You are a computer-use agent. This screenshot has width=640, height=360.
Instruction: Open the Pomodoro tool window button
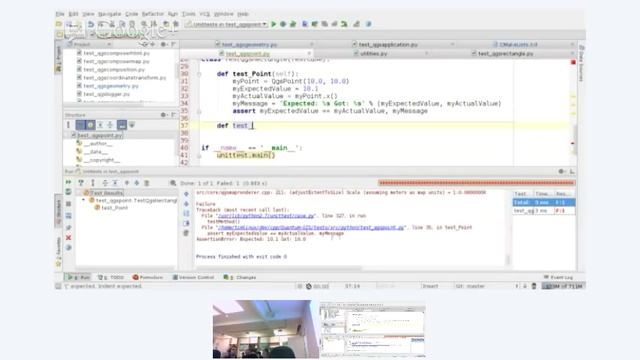pyautogui.click(x=148, y=277)
